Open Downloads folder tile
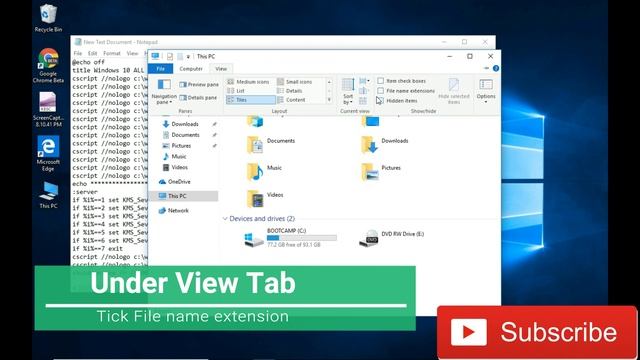 385,144
